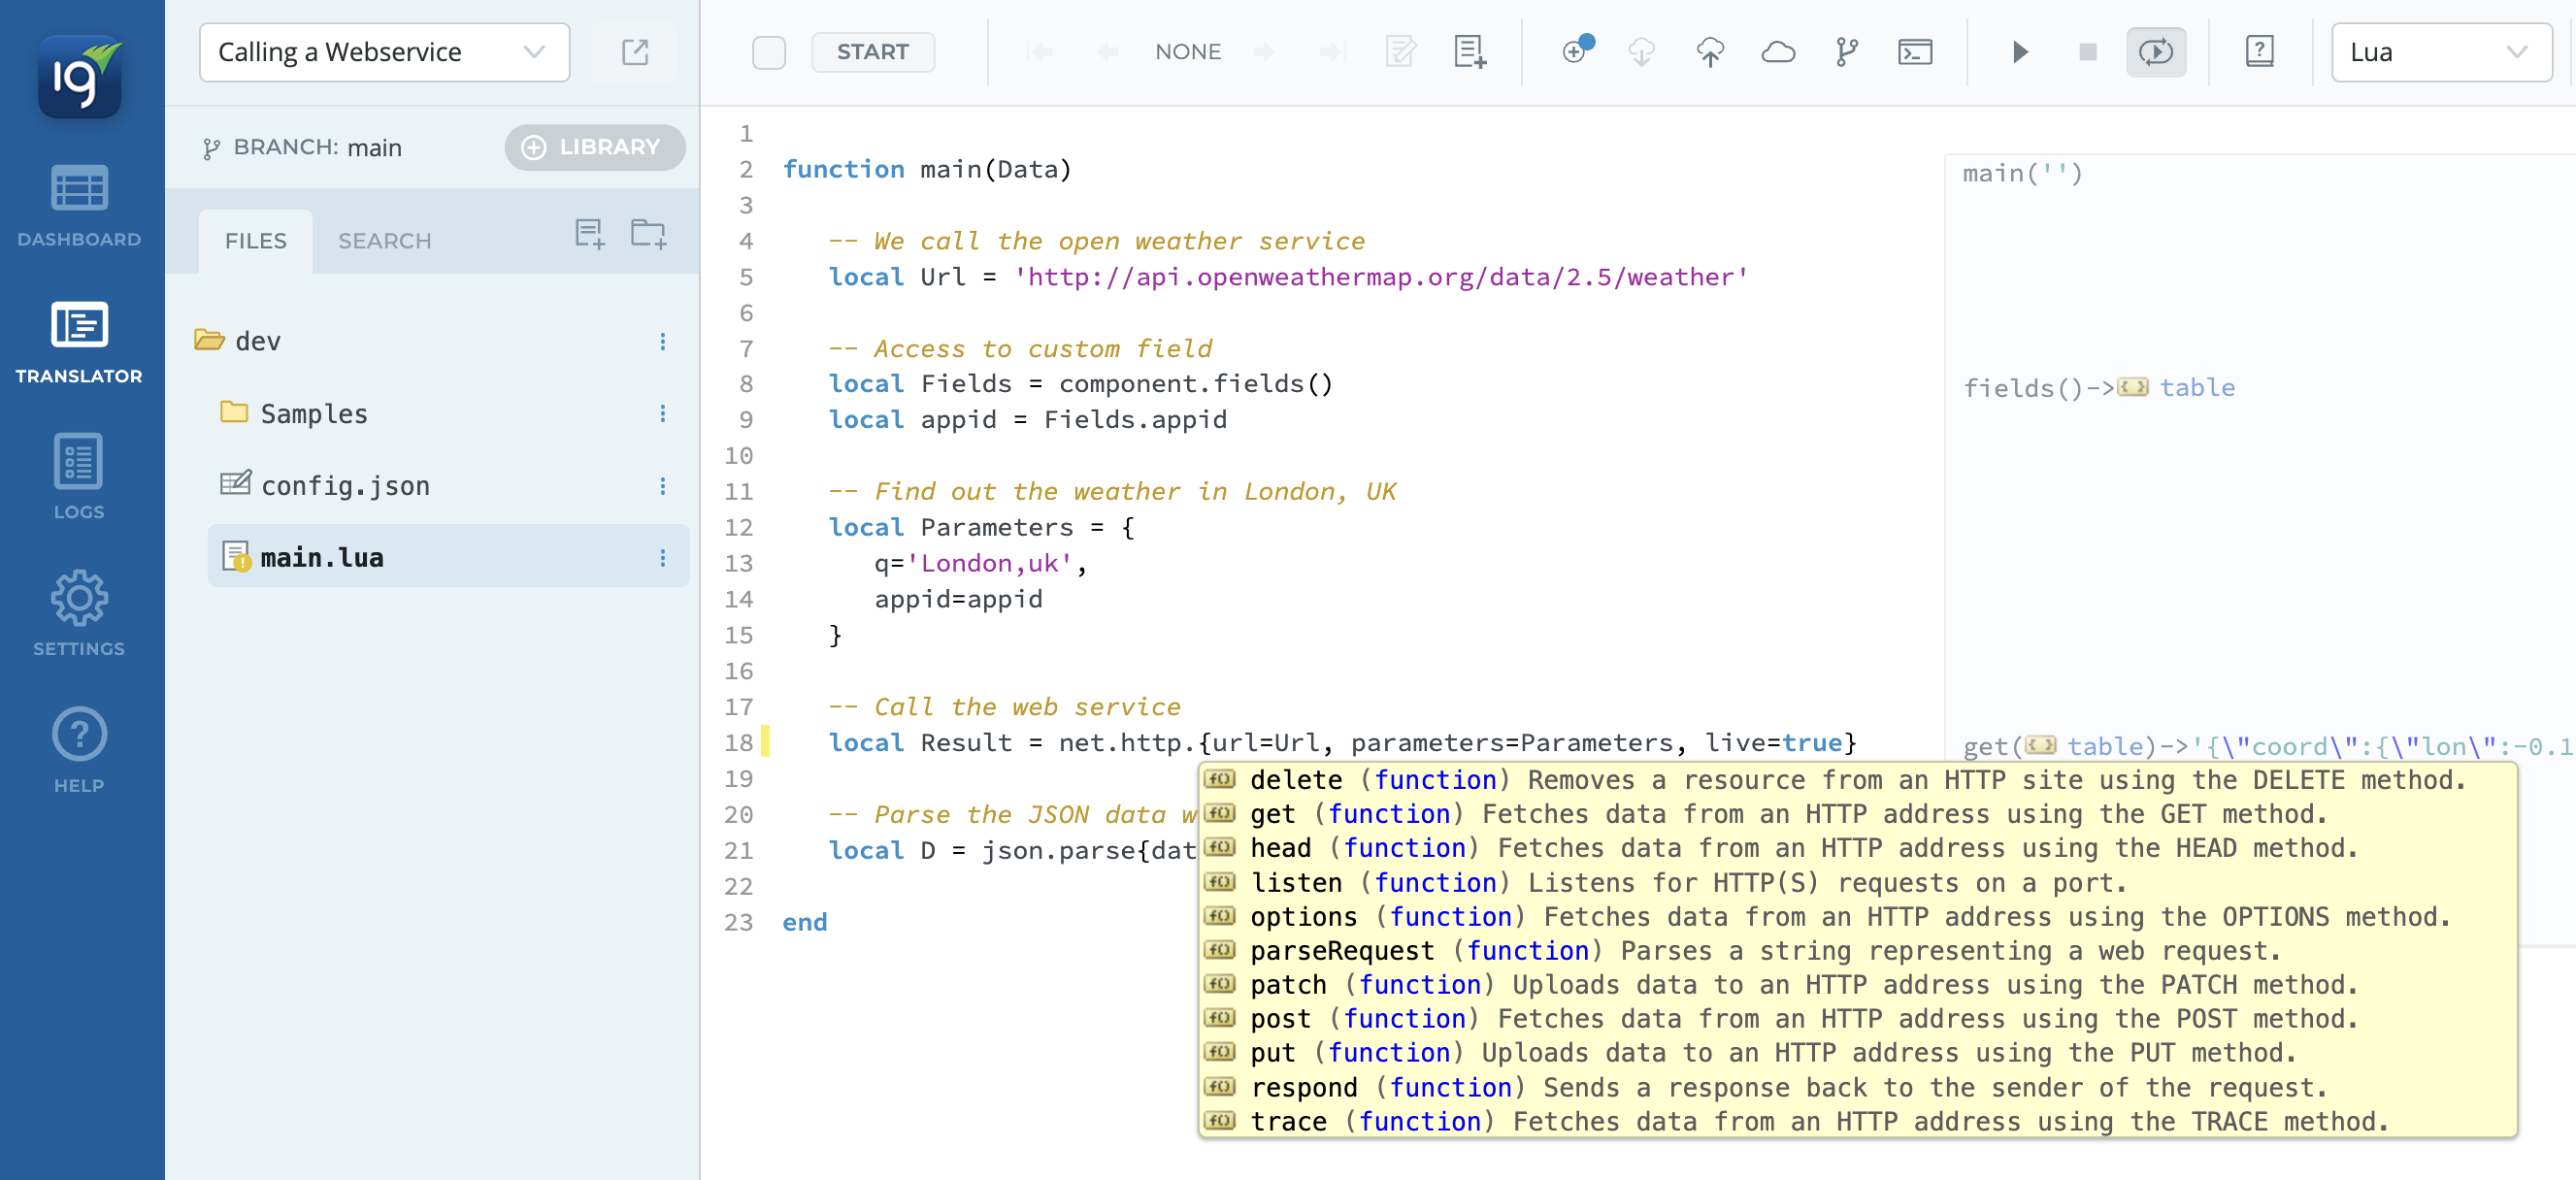Select the get function from autocomplete list

[x=1272, y=814]
